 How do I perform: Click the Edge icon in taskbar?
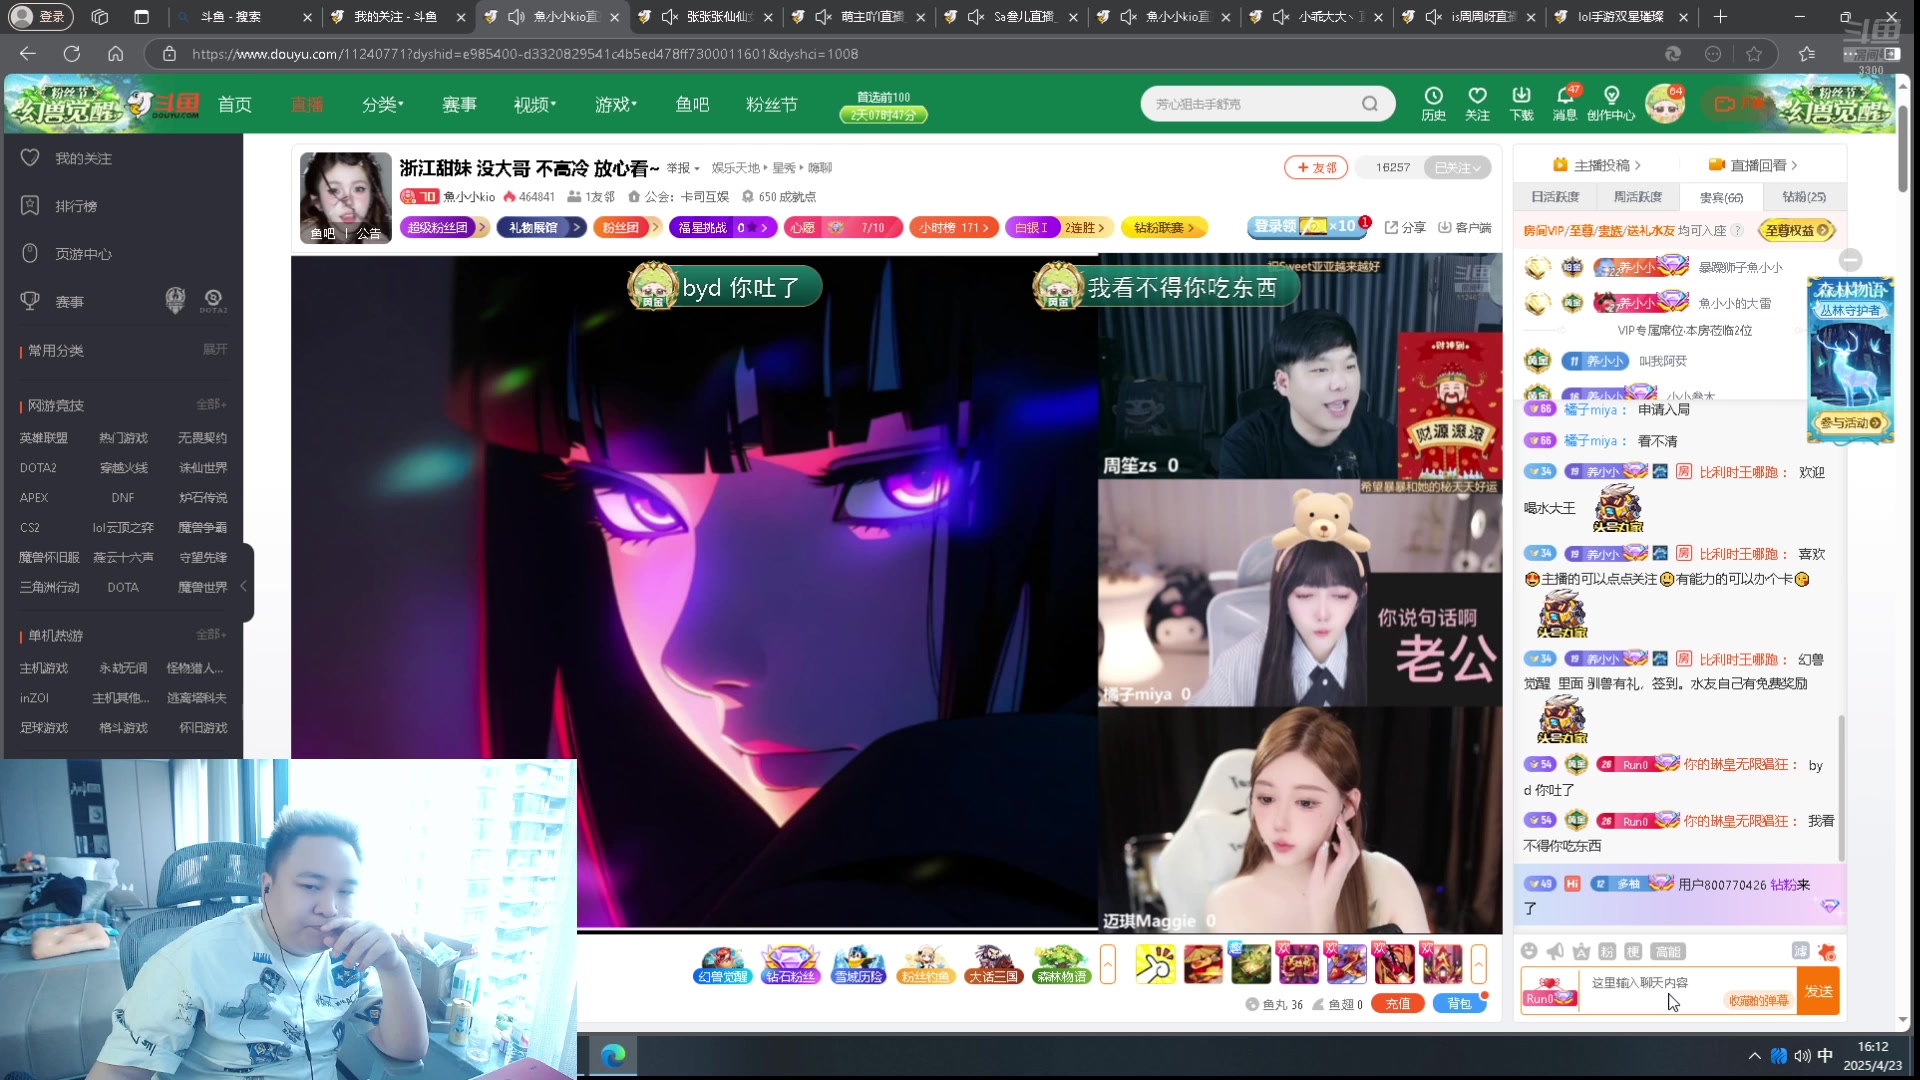(613, 1055)
